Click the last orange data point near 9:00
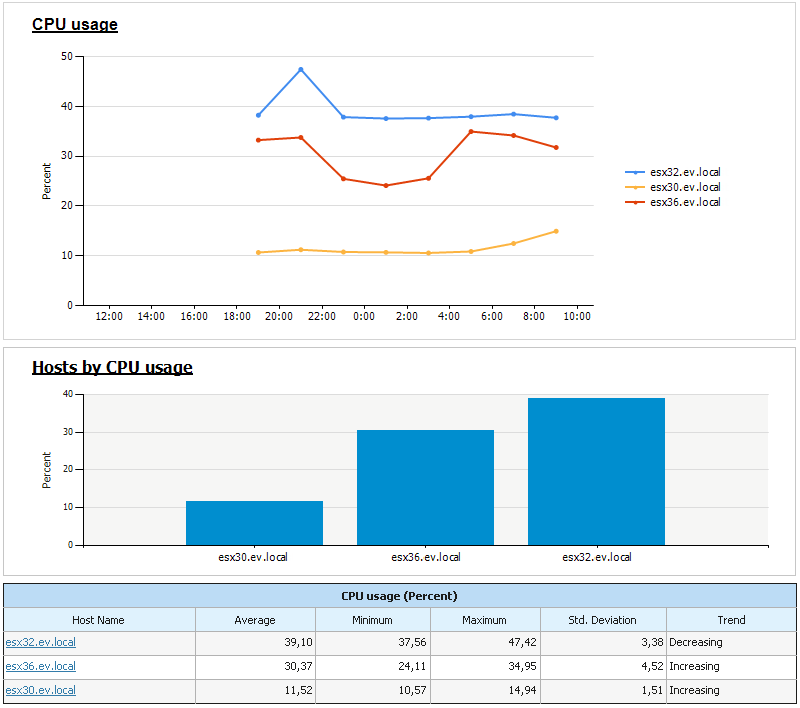The height and width of the screenshot is (708, 800). click(556, 232)
